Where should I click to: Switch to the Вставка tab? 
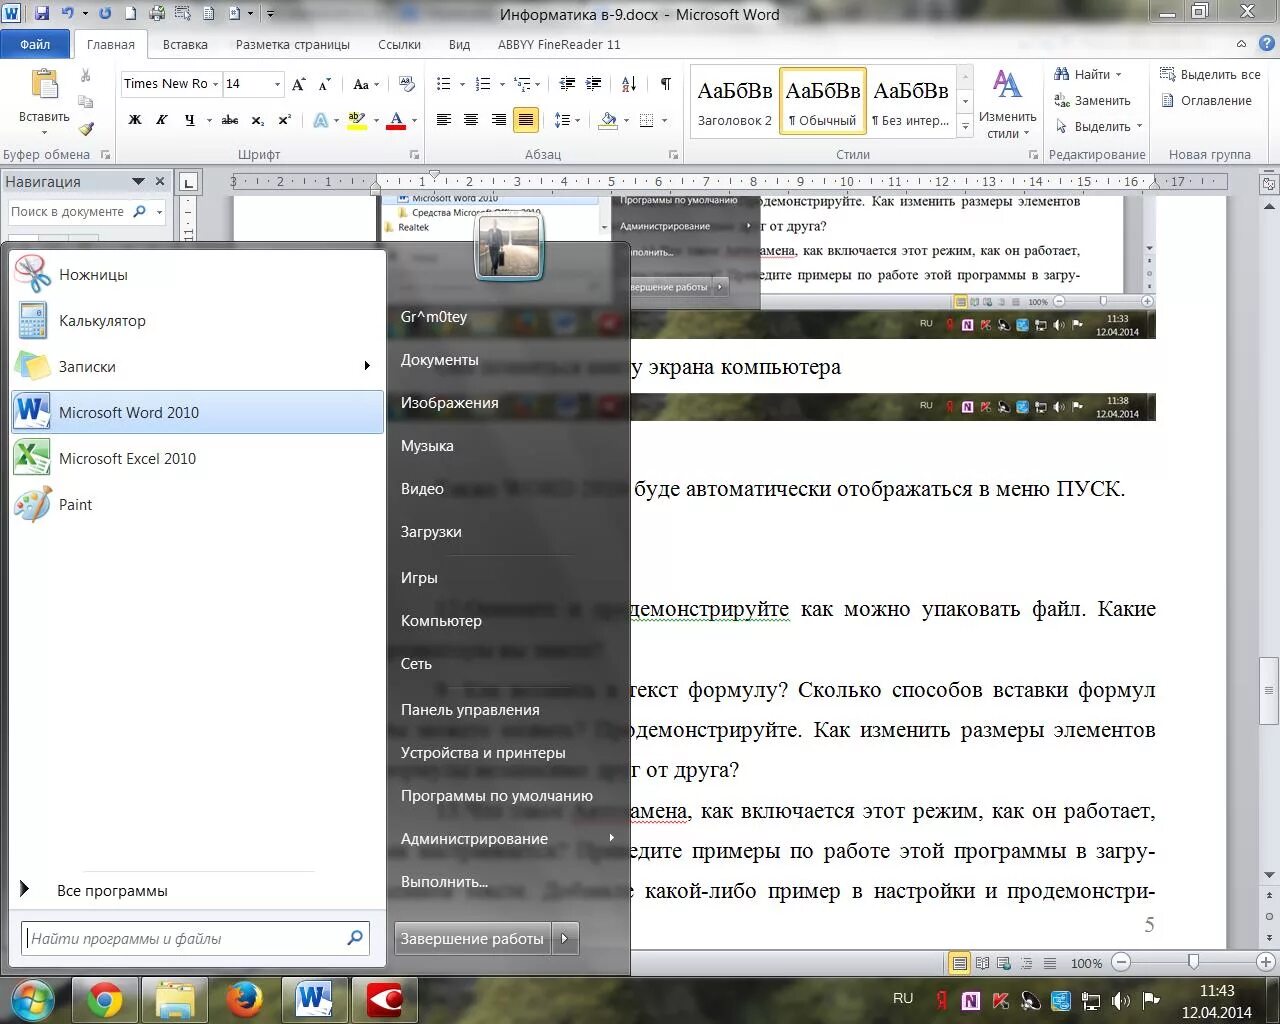(185, 44)
